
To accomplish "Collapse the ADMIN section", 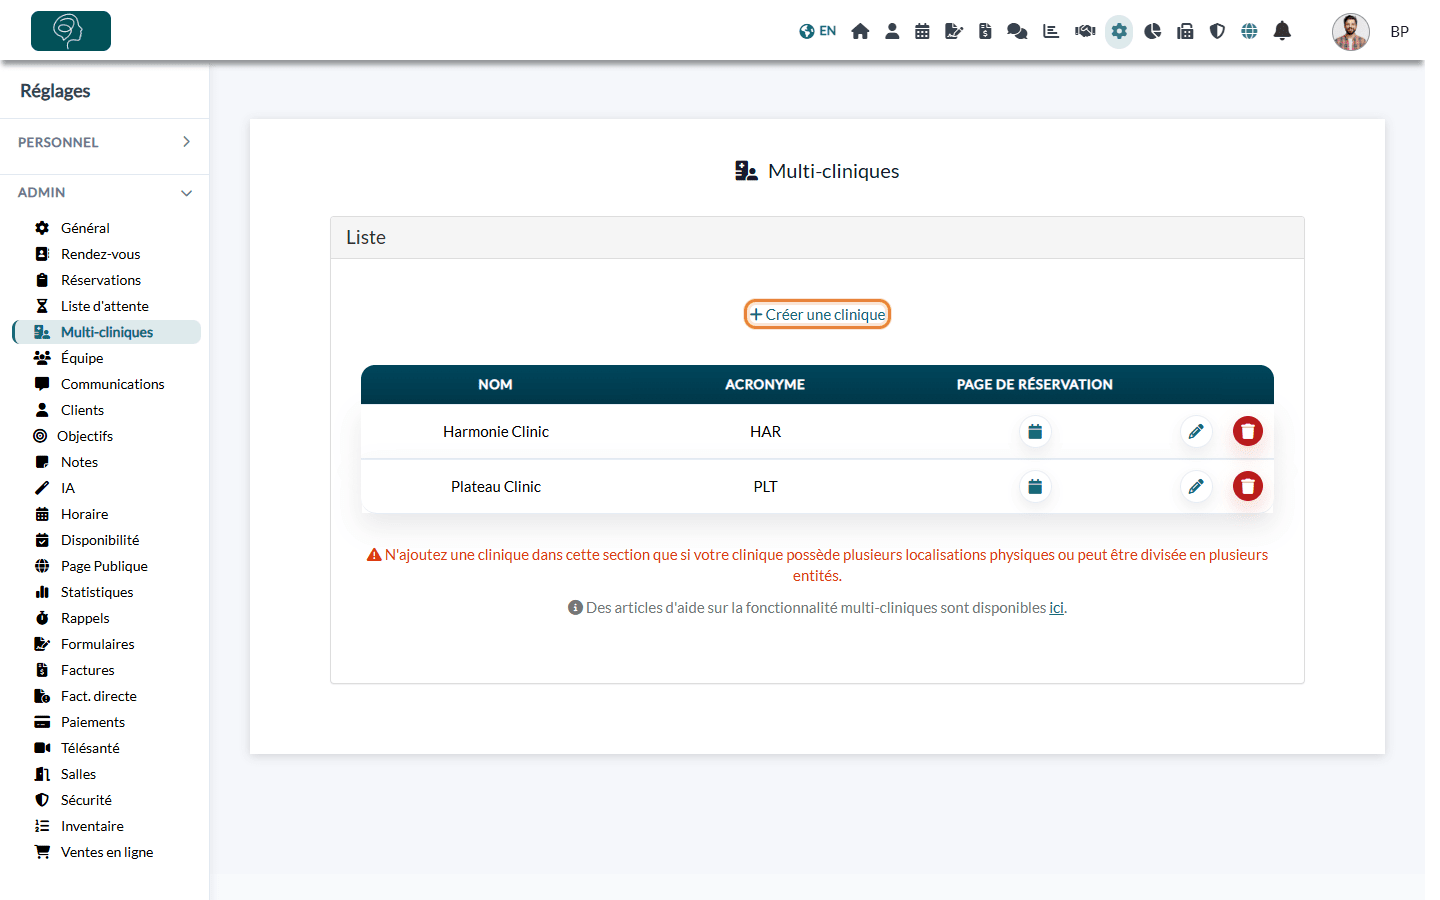I will (x=104, y=192).
